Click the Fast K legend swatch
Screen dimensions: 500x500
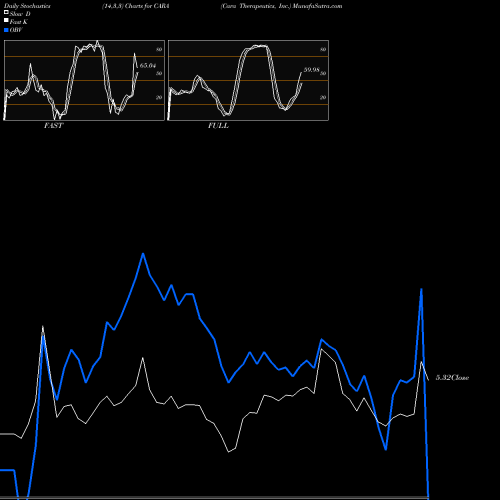coord(6,21)
